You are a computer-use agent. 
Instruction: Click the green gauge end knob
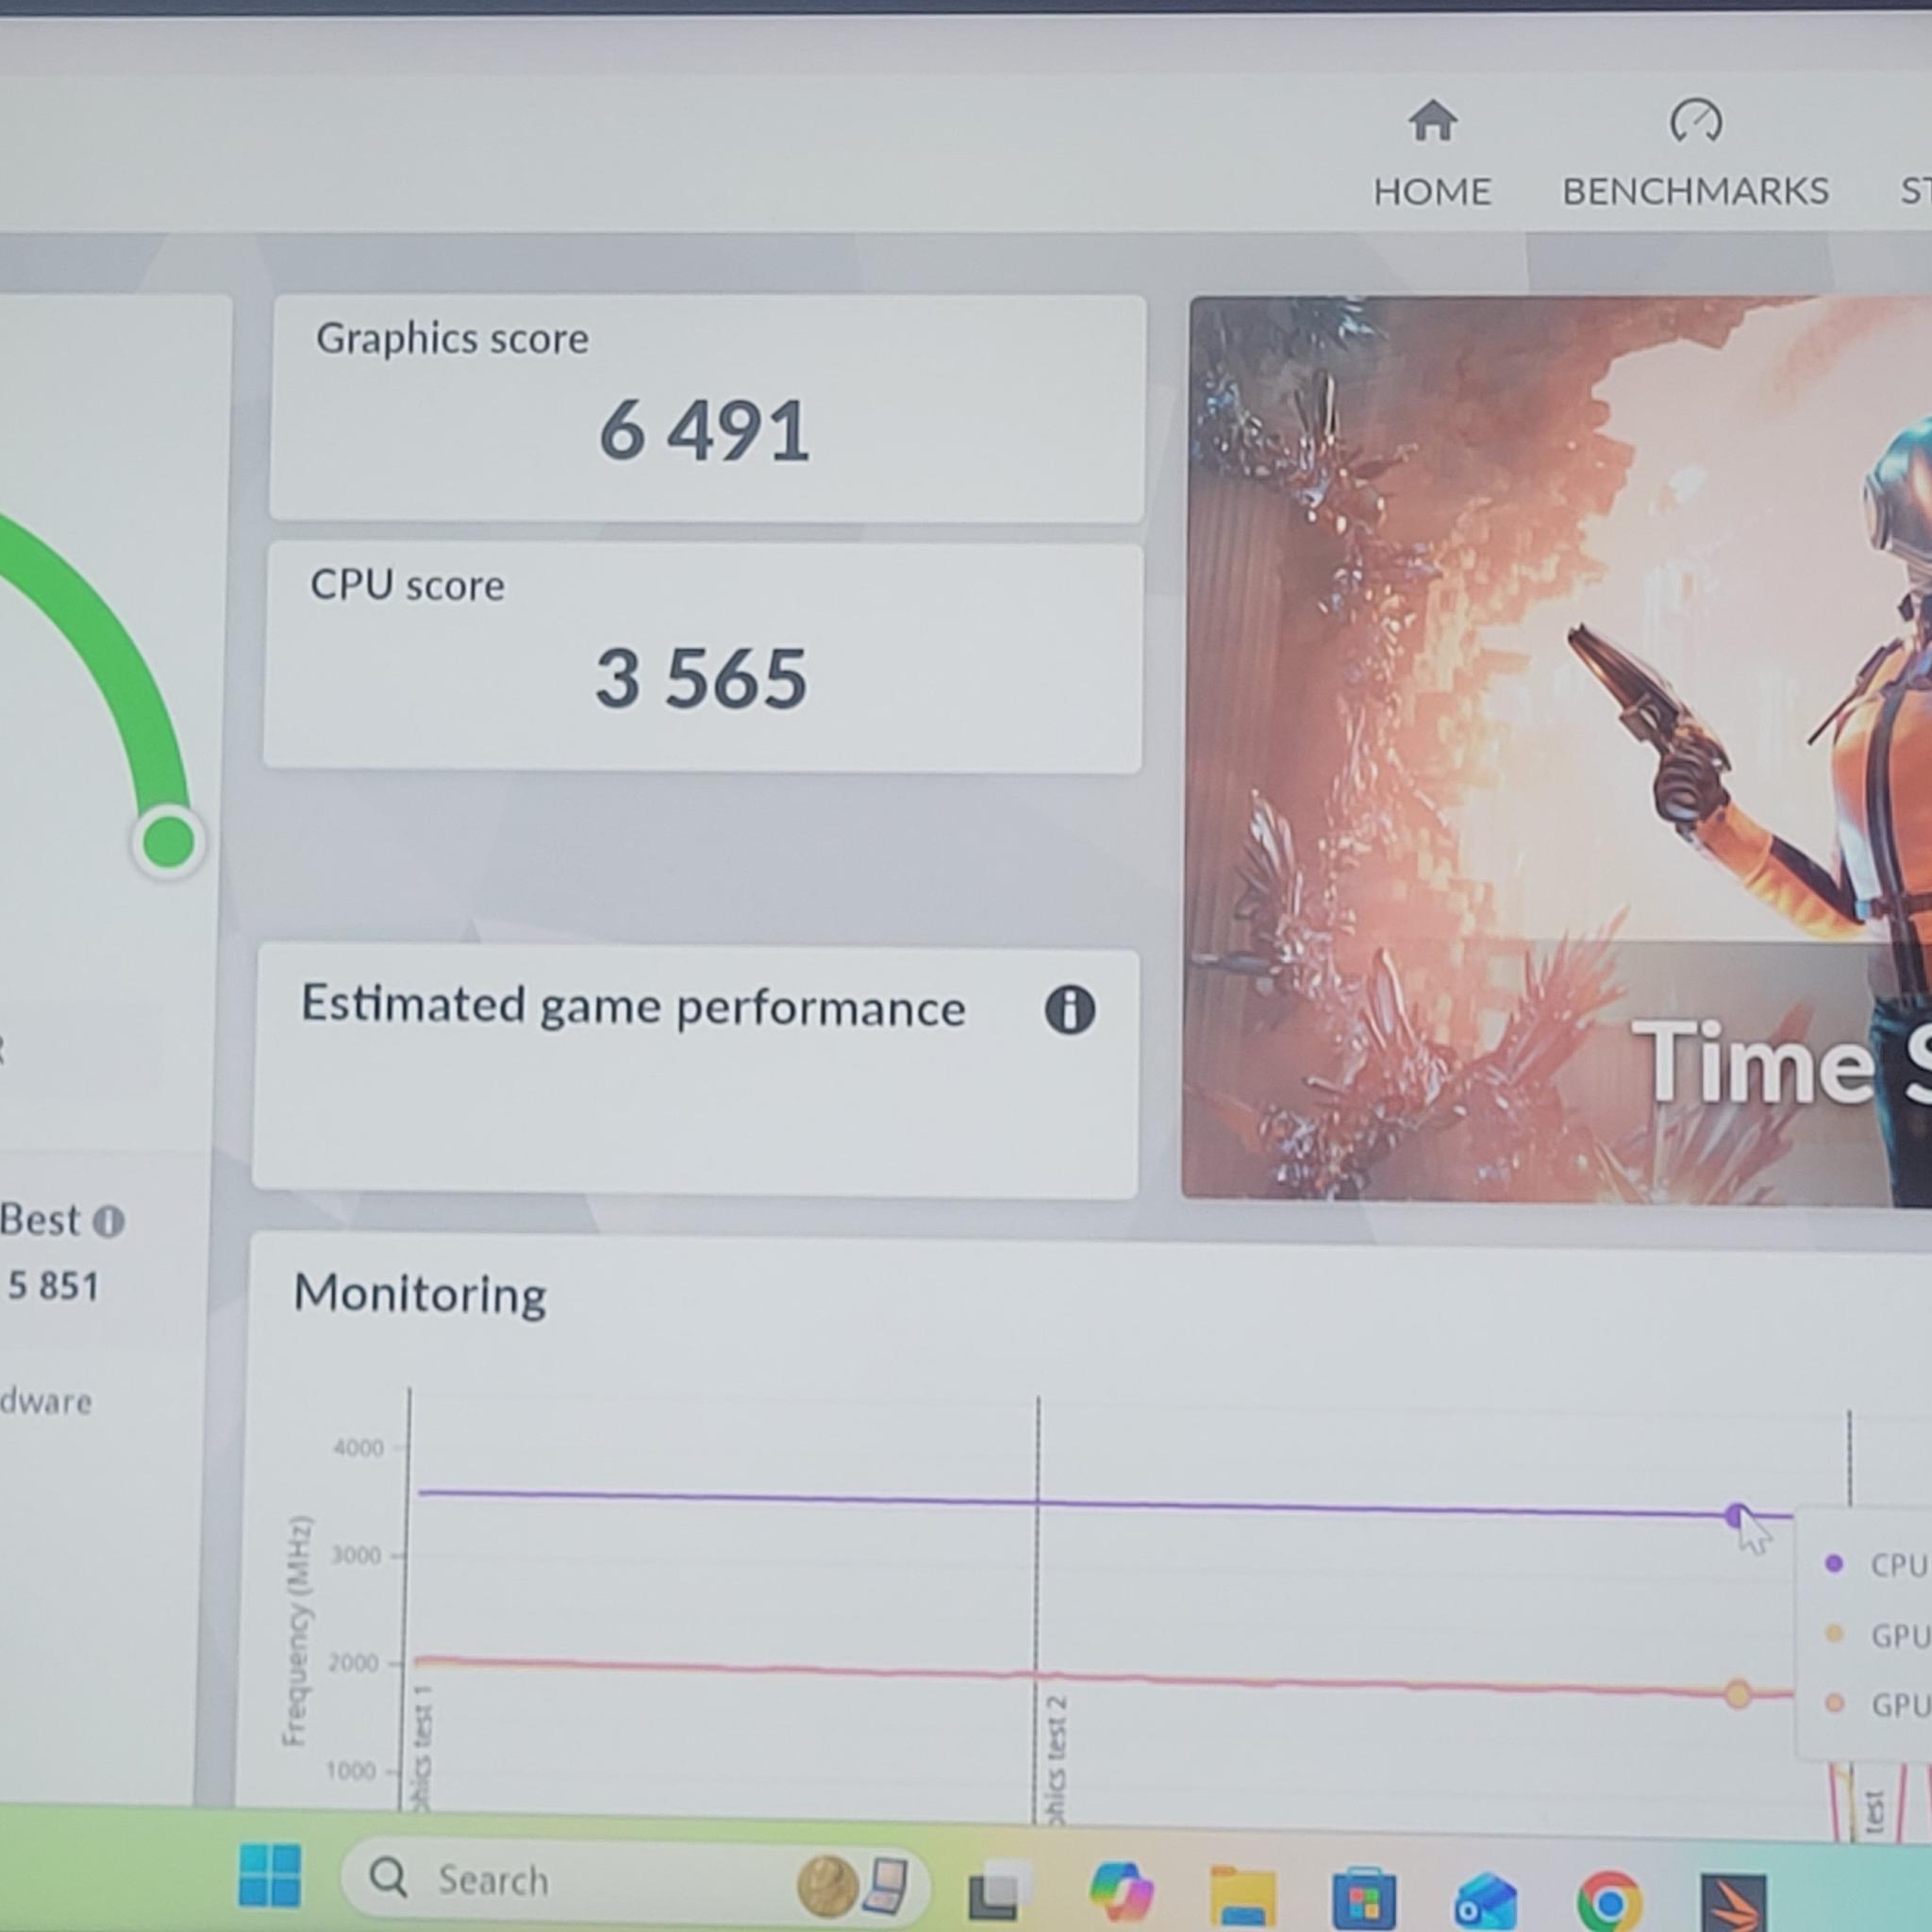(168, 841)
